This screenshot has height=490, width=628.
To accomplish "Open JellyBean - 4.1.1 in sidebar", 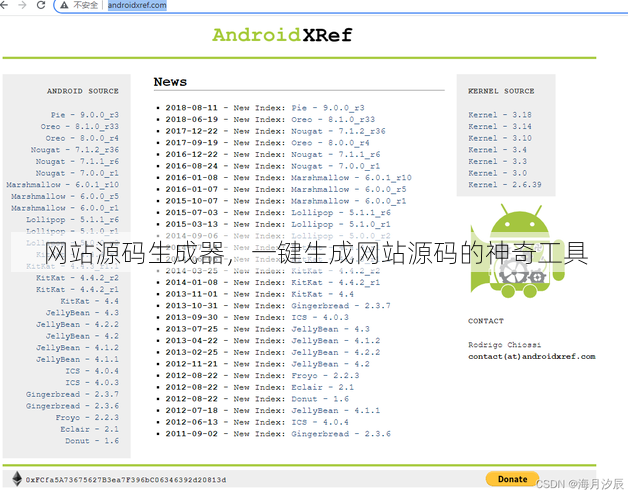I will click(77, 359).
